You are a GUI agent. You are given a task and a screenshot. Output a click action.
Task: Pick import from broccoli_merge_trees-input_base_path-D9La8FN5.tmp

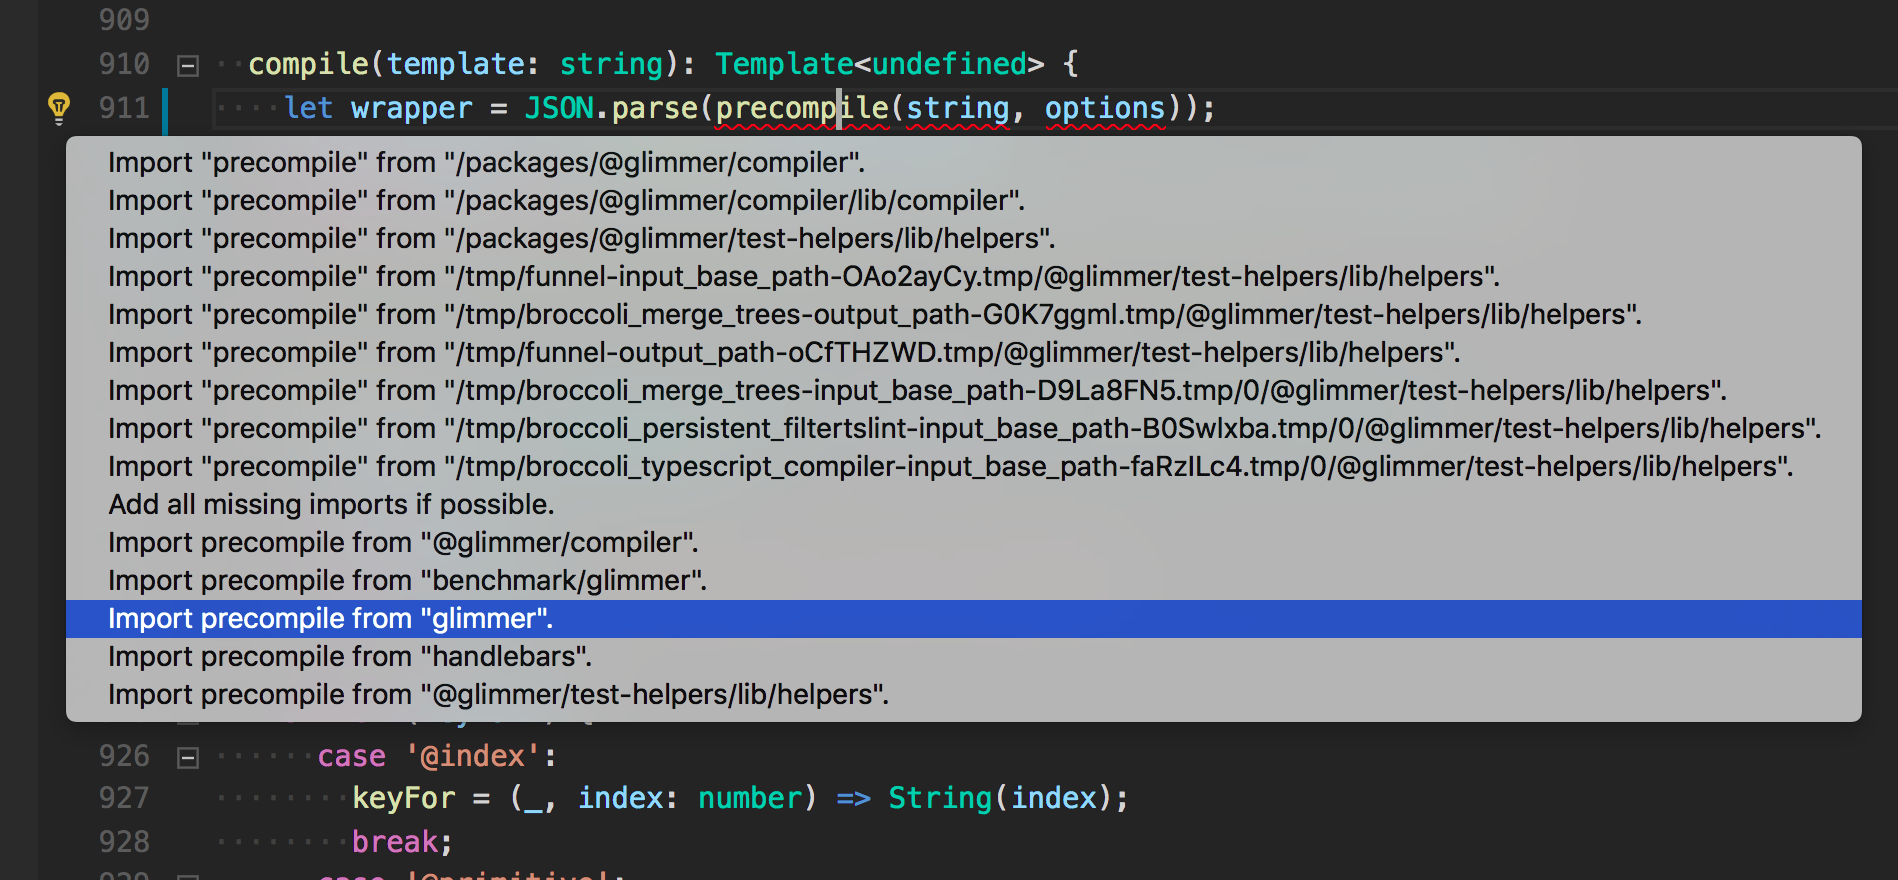(964, 390)
